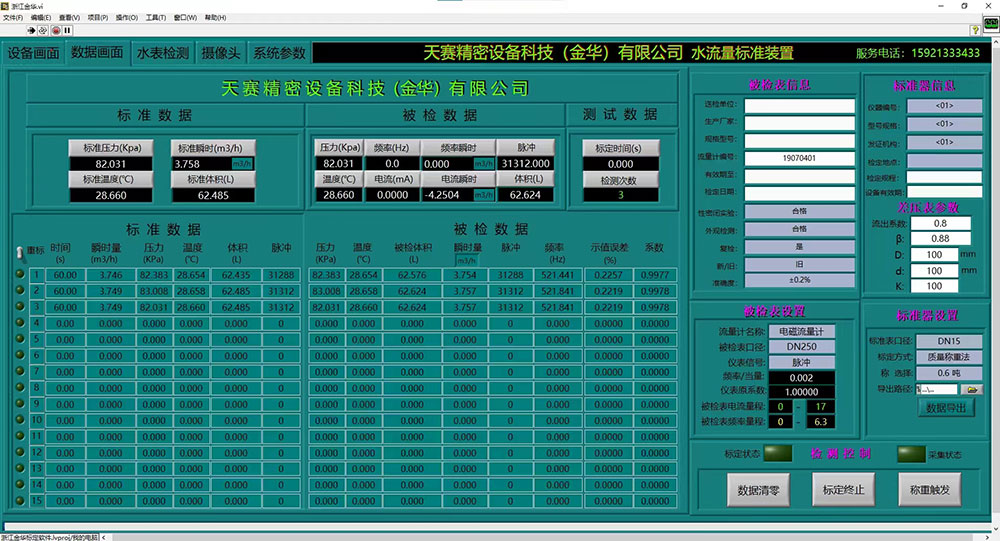Click the round LED beside row 12
The image size is (1000, 541).
[x=20, y=452]
